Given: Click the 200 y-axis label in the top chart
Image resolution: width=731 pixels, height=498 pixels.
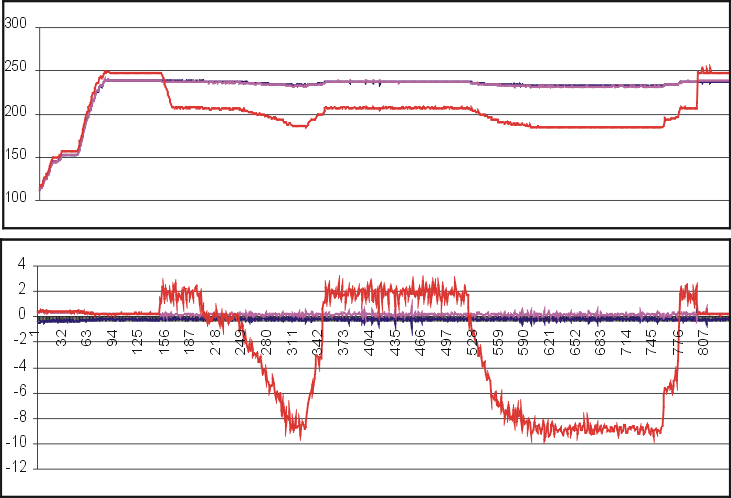Looking at the screenshot, I should click(16, 114).
